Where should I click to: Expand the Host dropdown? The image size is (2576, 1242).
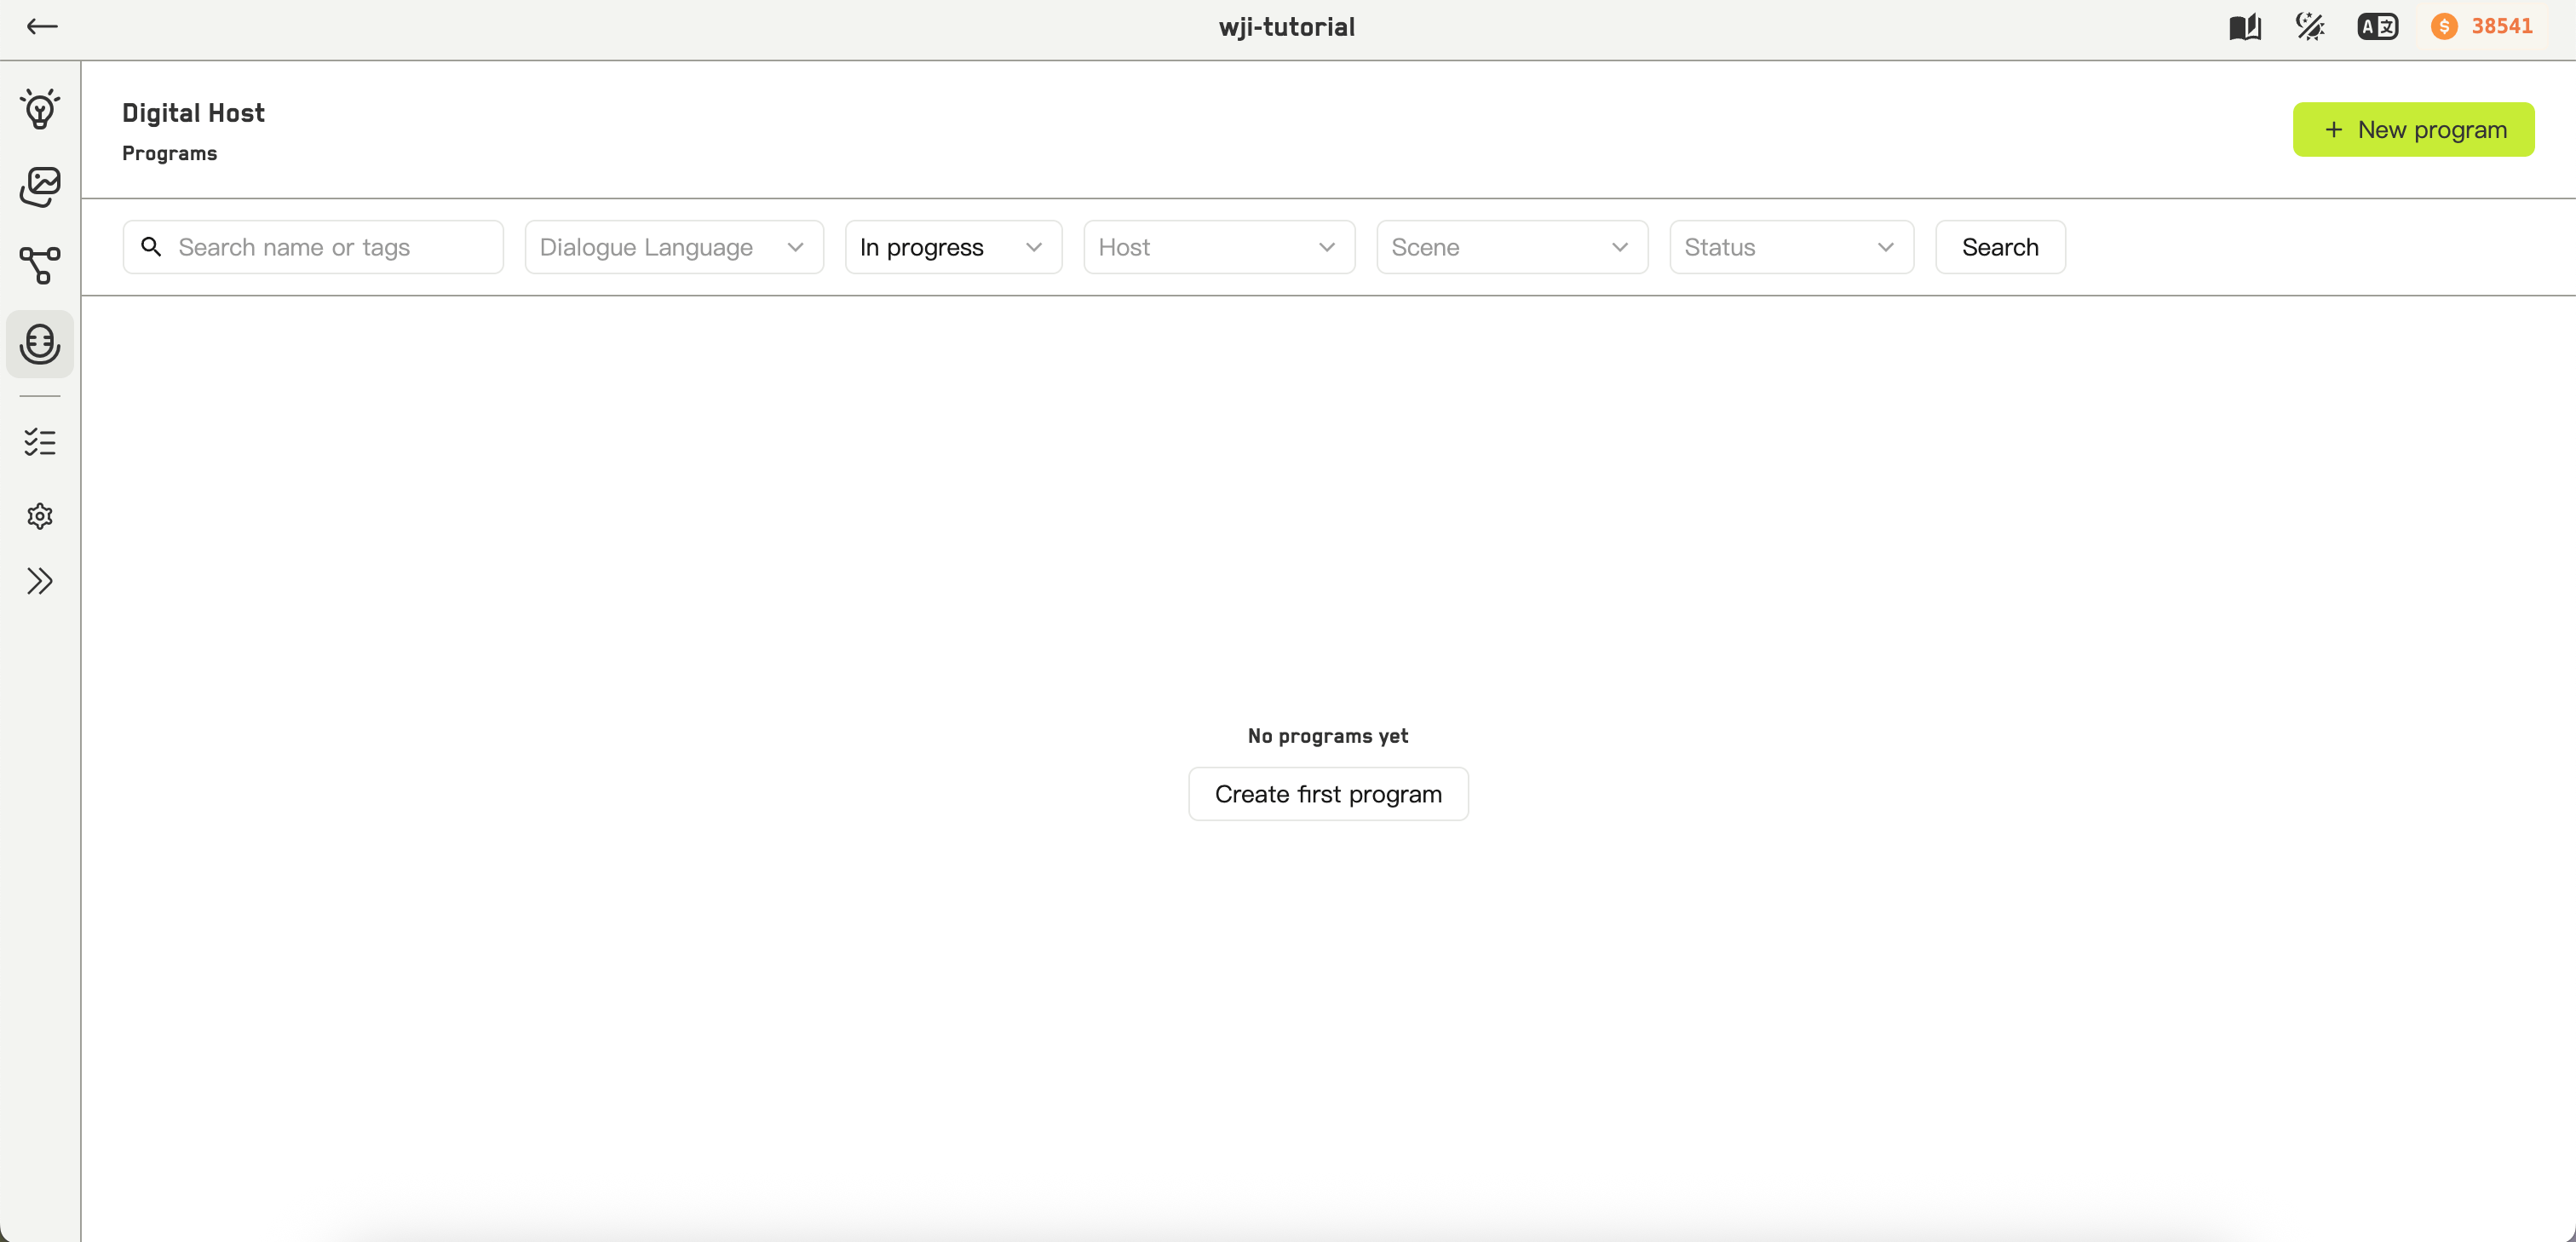click(x=1219, y=247)
